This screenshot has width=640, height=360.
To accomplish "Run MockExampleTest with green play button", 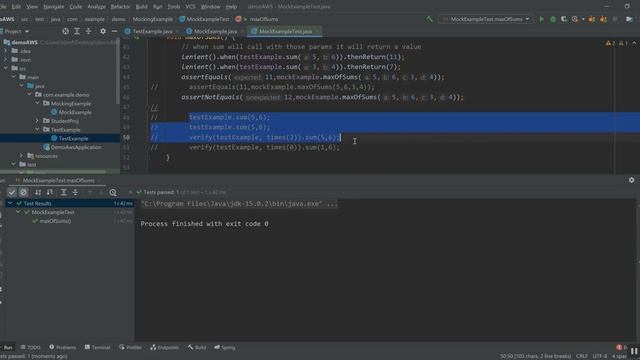I will [x=541, y=19].
